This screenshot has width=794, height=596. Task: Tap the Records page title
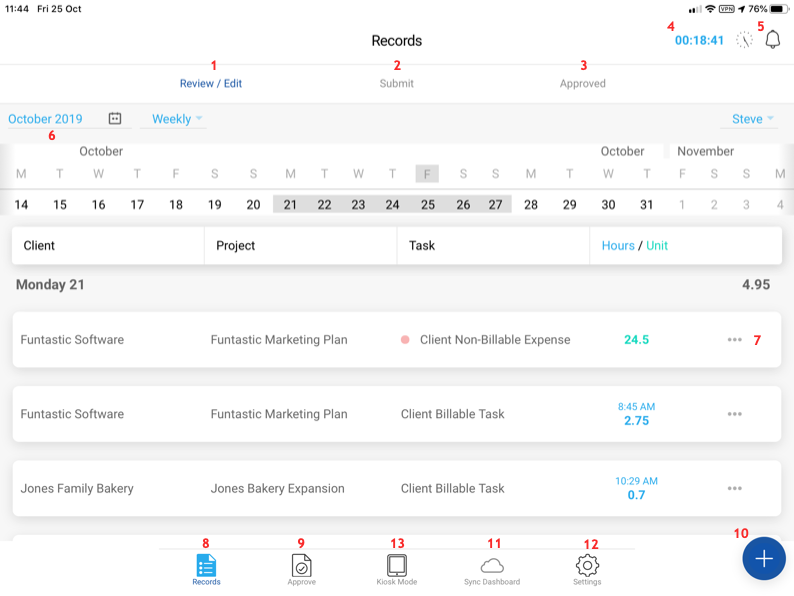point(396,40)
